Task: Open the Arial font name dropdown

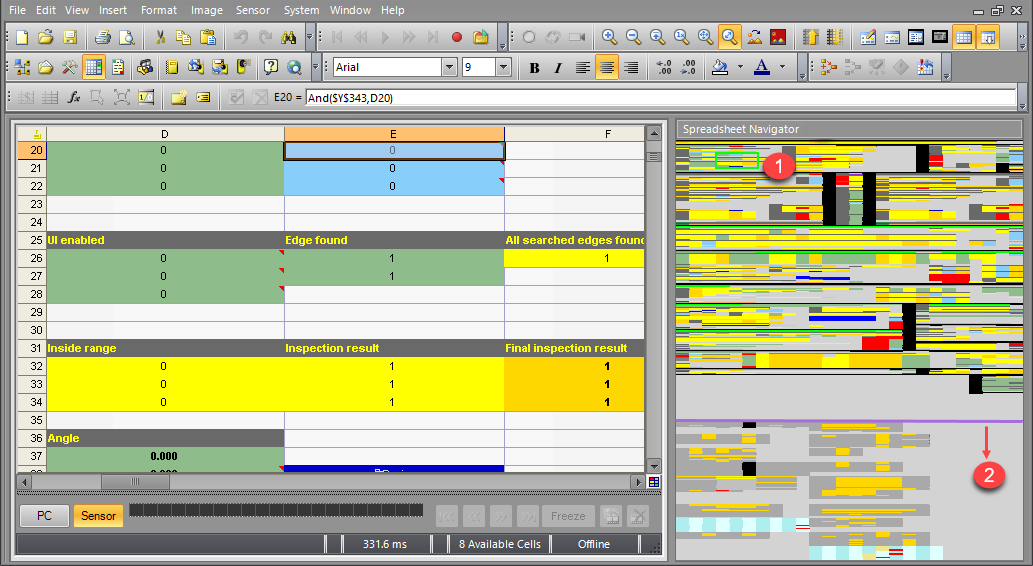Action: point(449,68)
